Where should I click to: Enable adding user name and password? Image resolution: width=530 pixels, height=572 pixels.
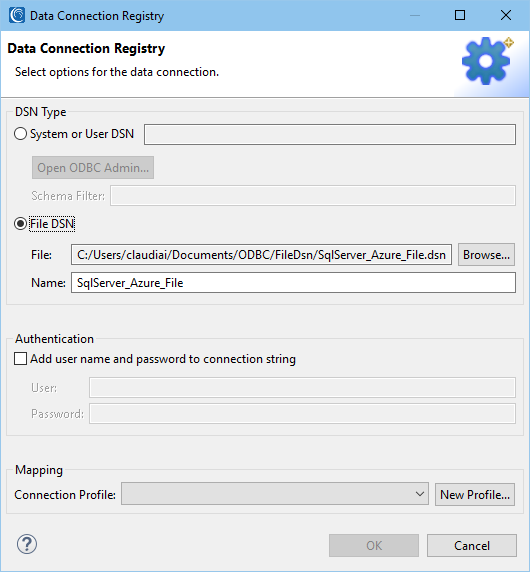(20, 359)
